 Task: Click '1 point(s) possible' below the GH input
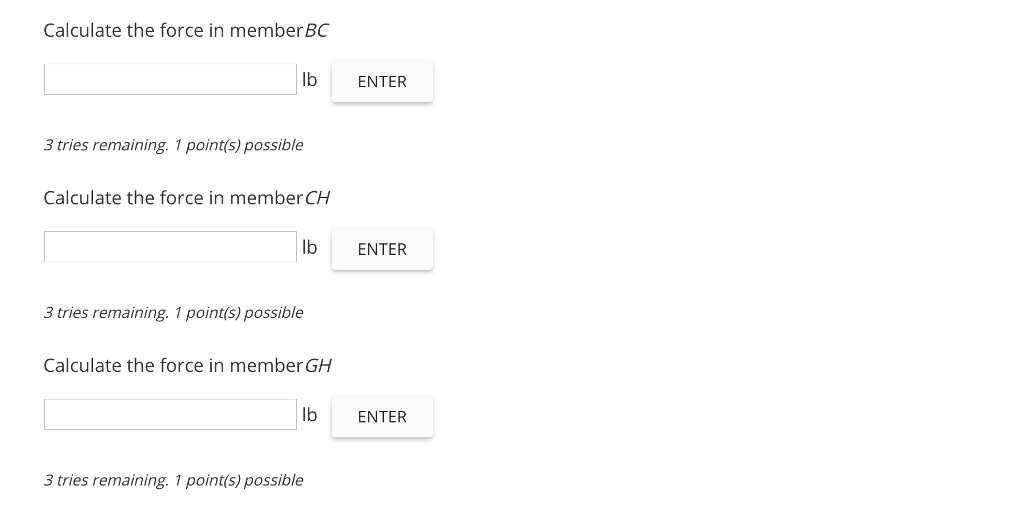[238, 480]
